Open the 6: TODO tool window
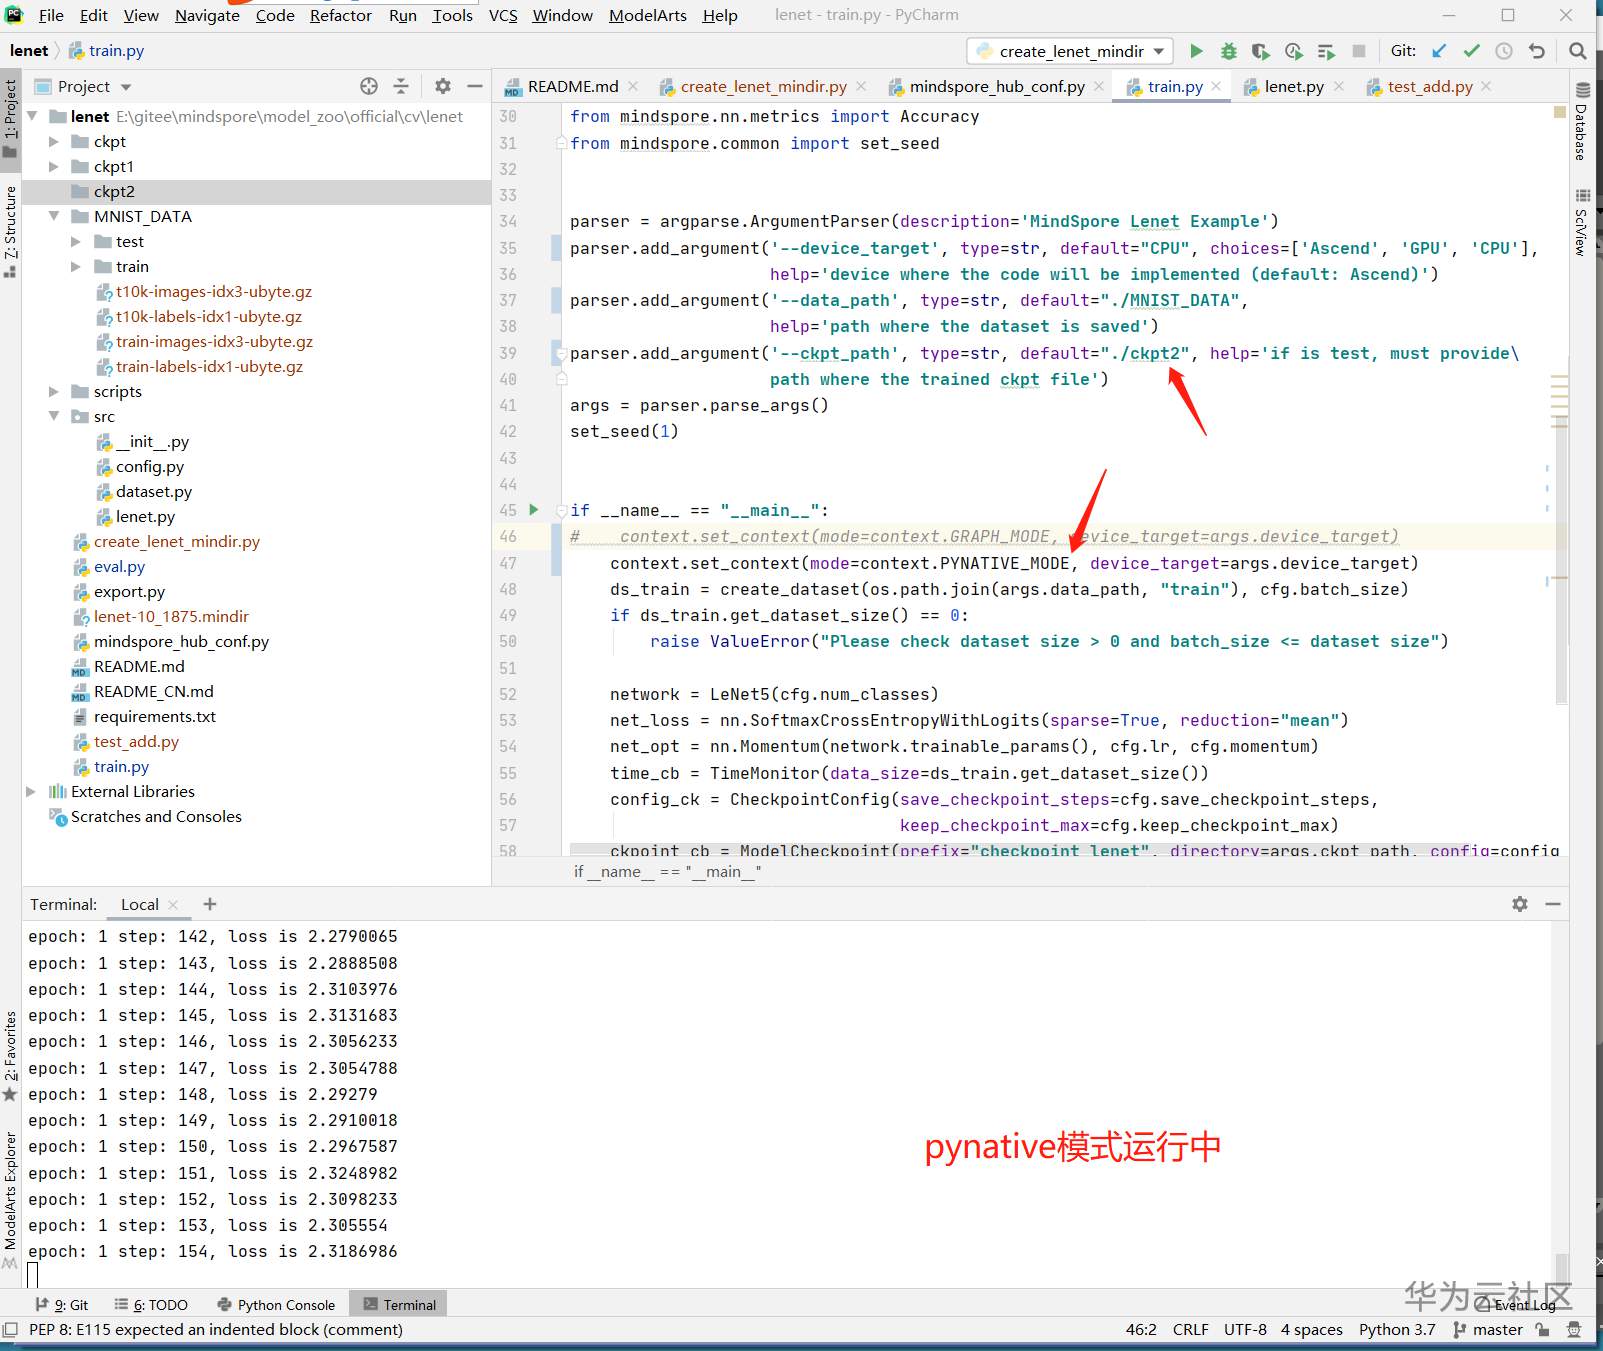The image size is (1603, 1351). point(151,1304)
